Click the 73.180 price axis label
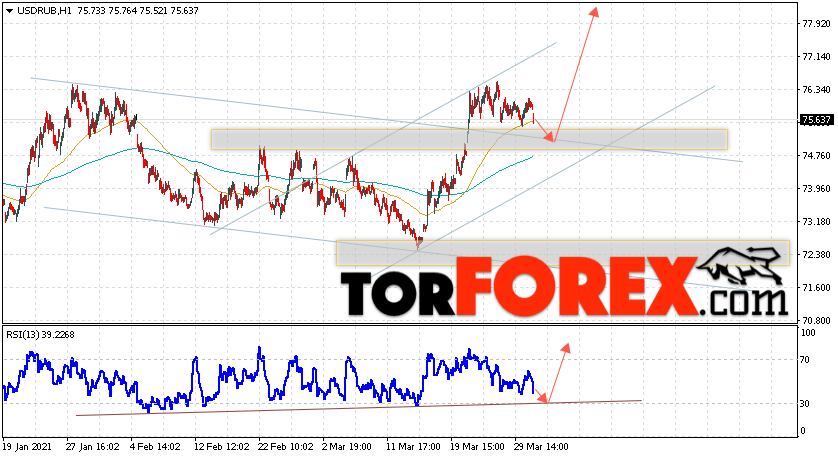The height and width of the screenshot is (458, 838). pos(817,222)
